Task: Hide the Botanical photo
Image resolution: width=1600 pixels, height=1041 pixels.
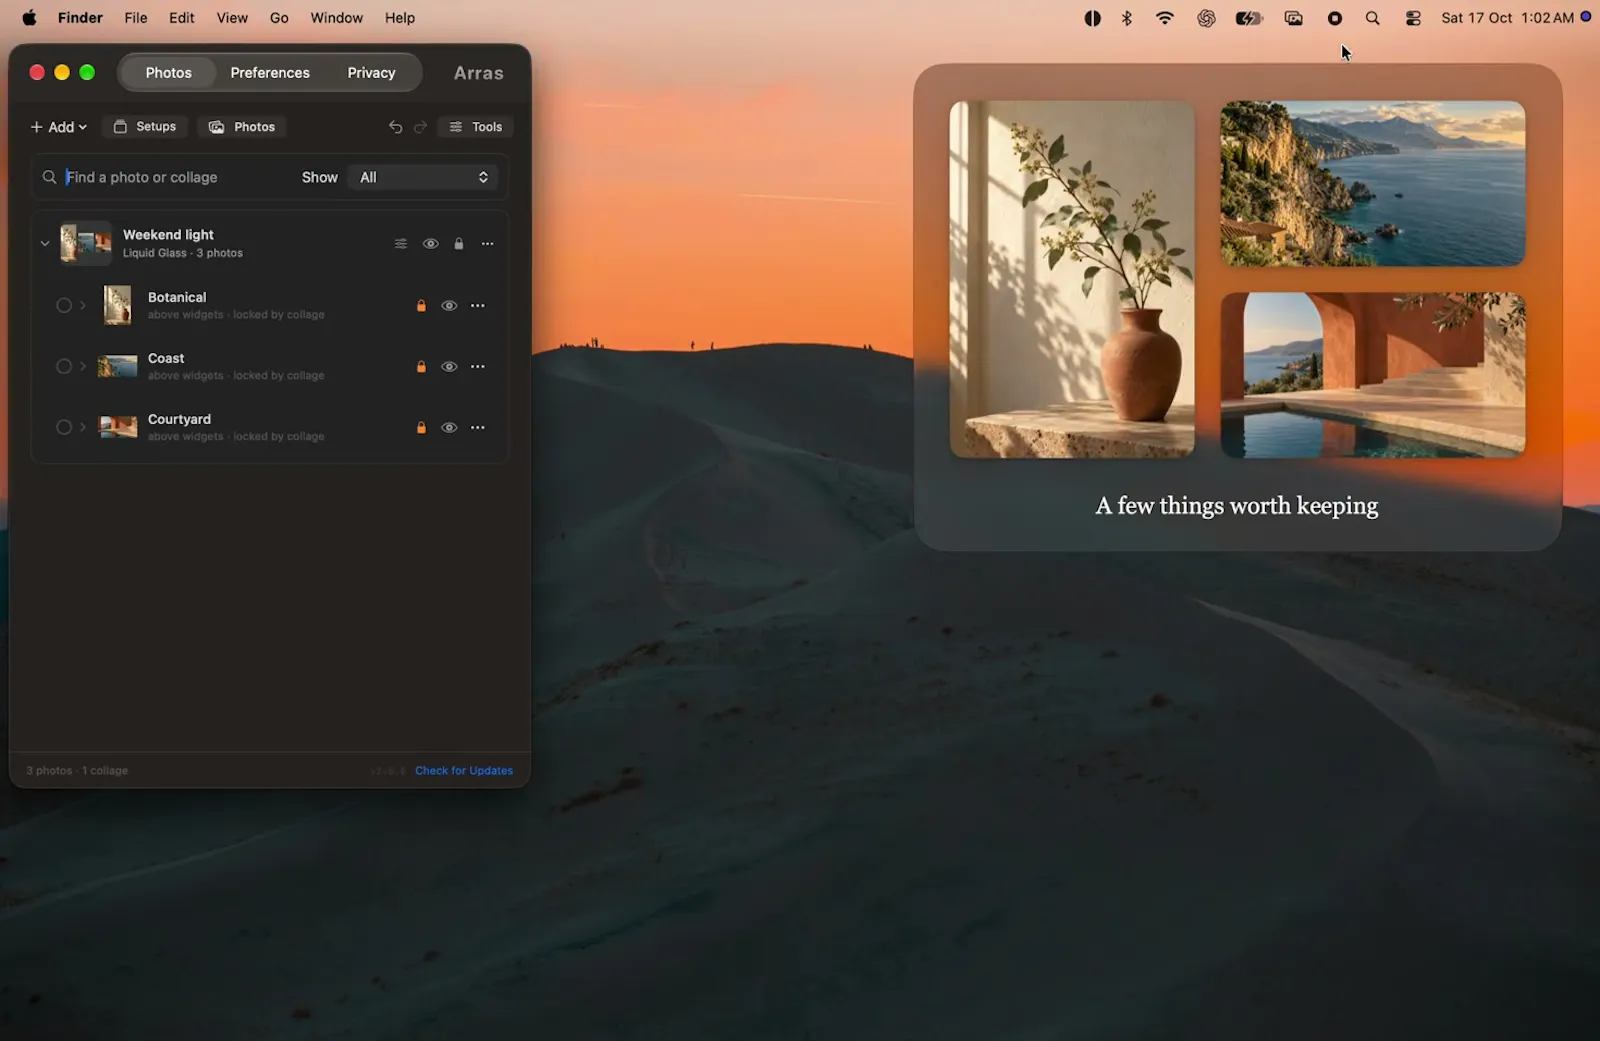Action: click(449, 306)
